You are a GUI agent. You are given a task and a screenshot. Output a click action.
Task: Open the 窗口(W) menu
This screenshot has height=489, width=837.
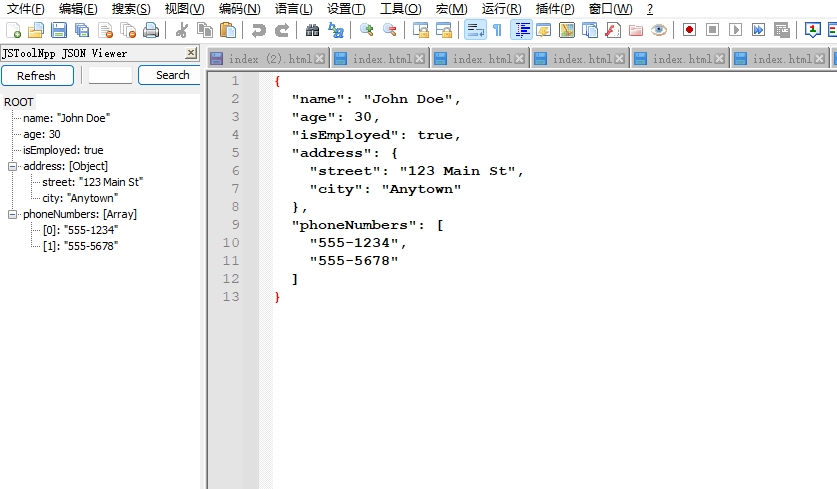pyautogui.click(x=610, y=9)
